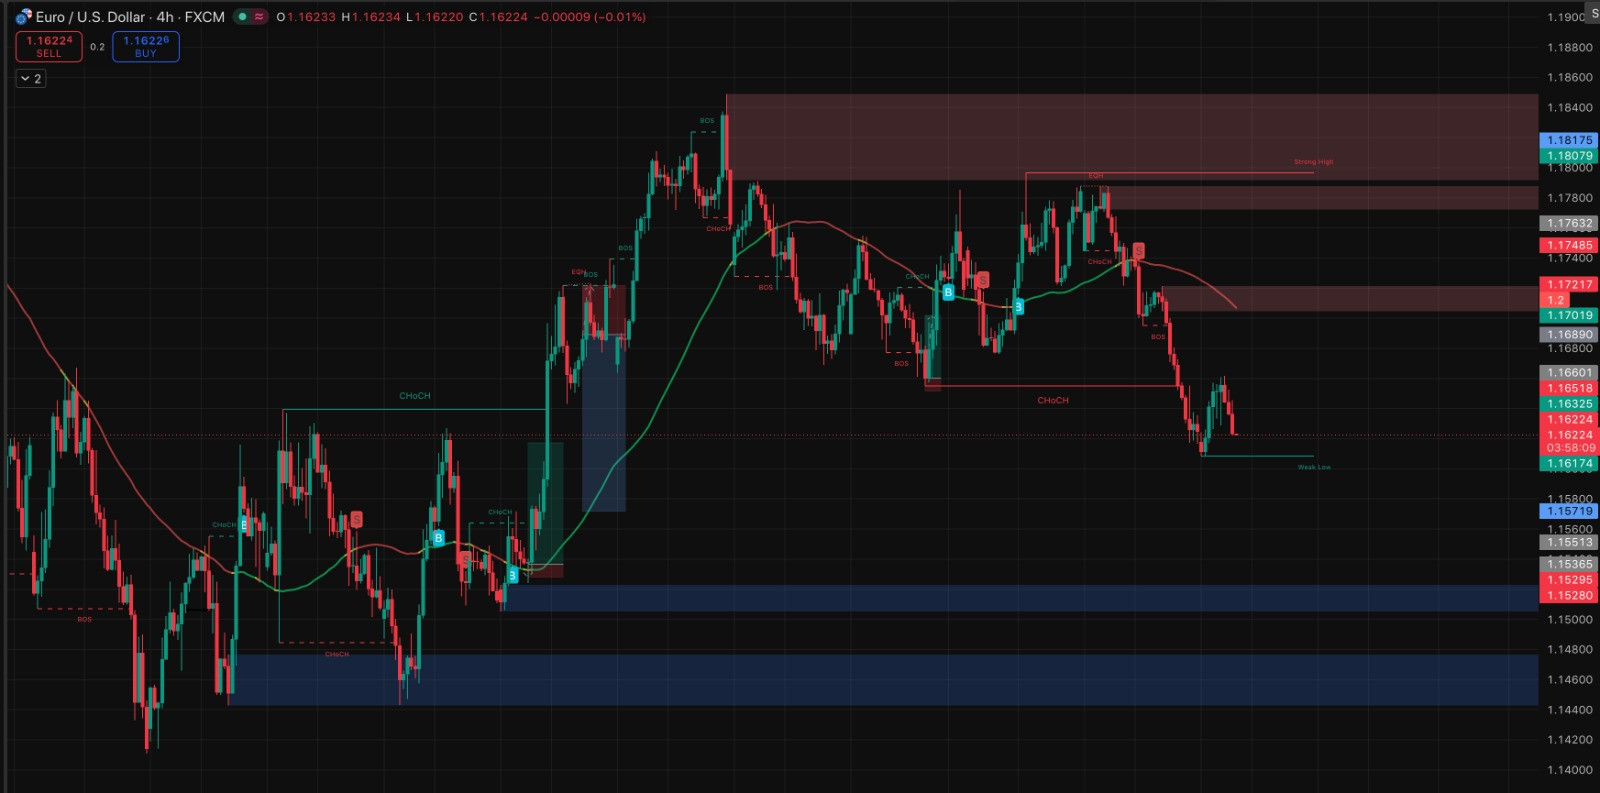Click the blue 1.18175 price label
The width and height of the screenshot is (1600, 793).
tap(1569, 140)
